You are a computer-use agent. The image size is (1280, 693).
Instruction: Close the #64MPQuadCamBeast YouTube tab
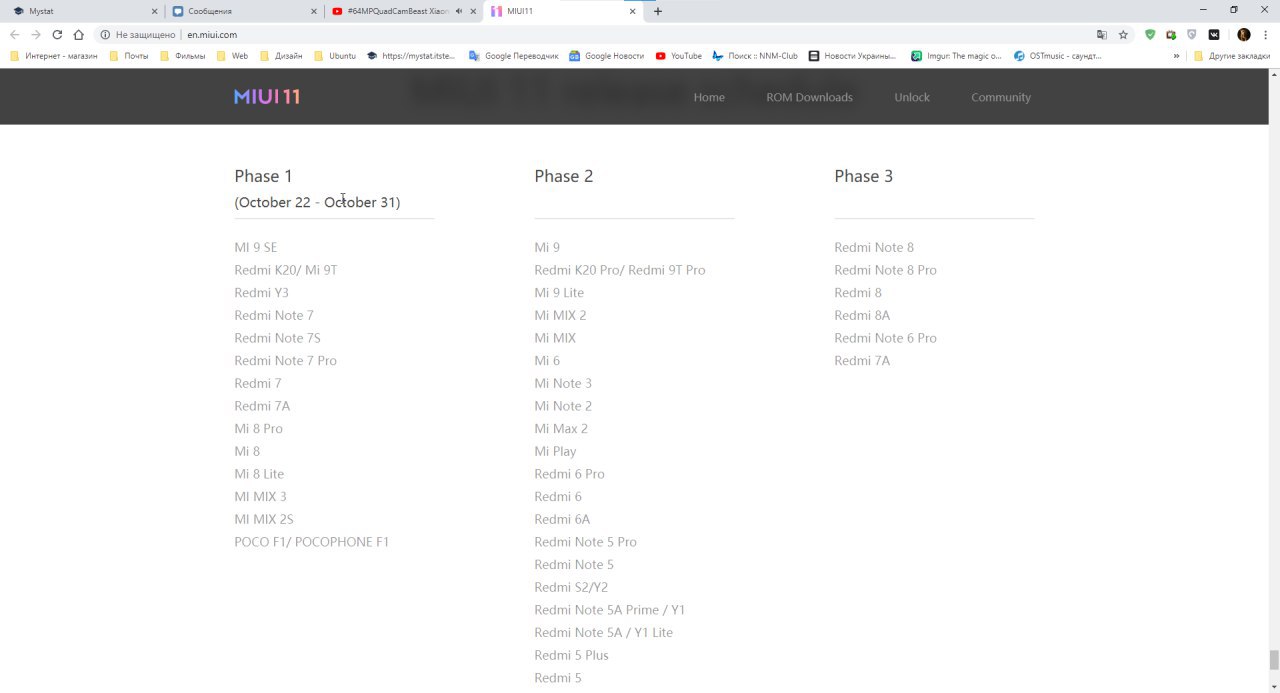tap(473, 11)
